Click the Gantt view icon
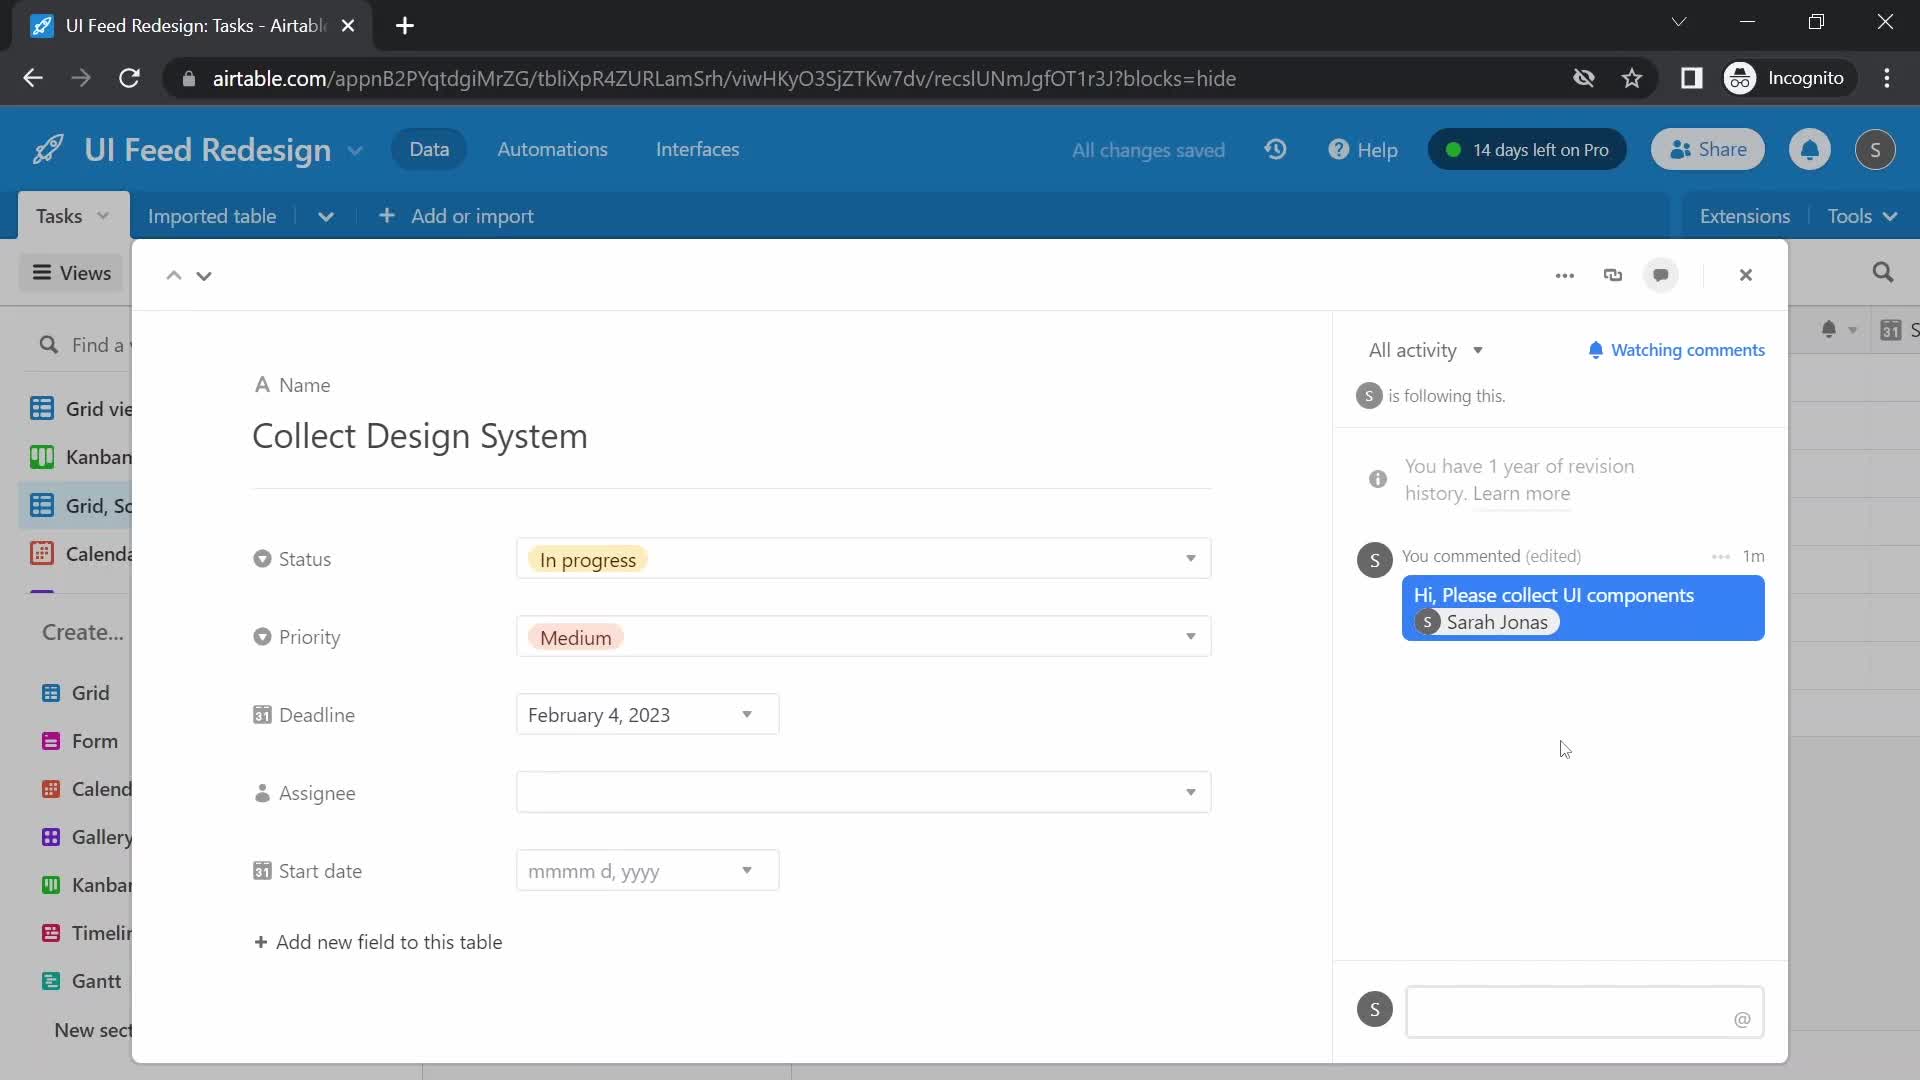The height and width of the screenshot is (1080, 1920). (x=51, y=981)
